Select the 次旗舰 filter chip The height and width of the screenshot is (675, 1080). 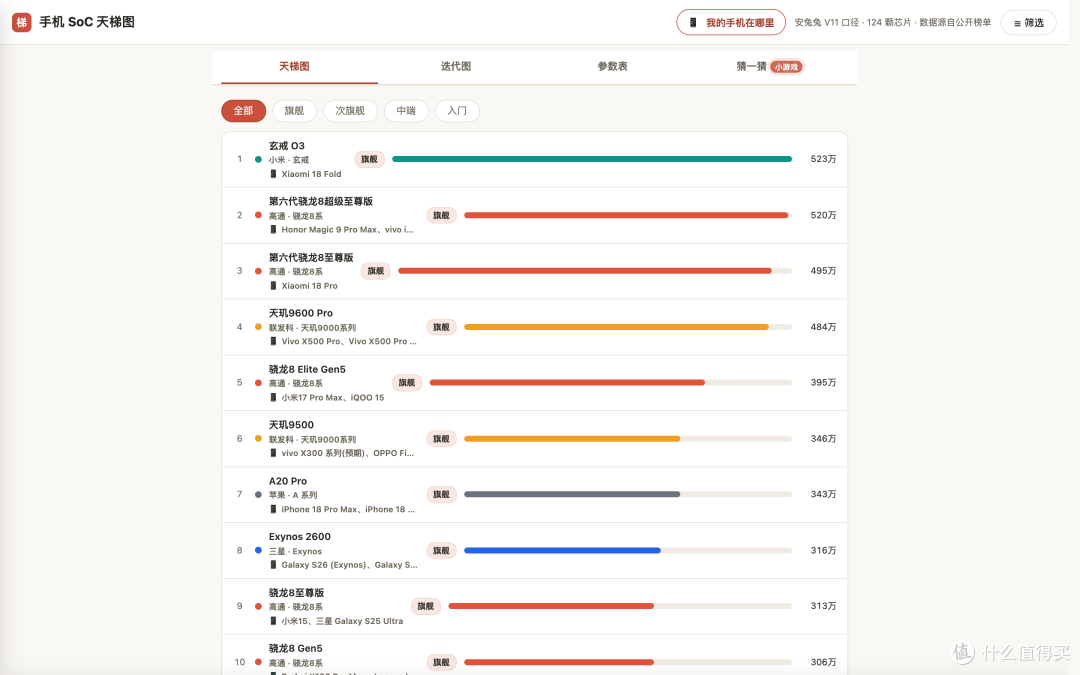[x=350, y=111]
